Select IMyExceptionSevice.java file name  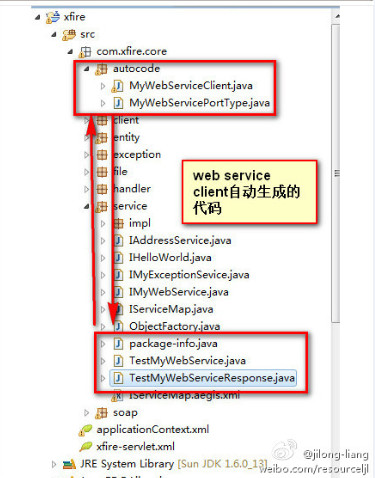(x=189, y=275)
